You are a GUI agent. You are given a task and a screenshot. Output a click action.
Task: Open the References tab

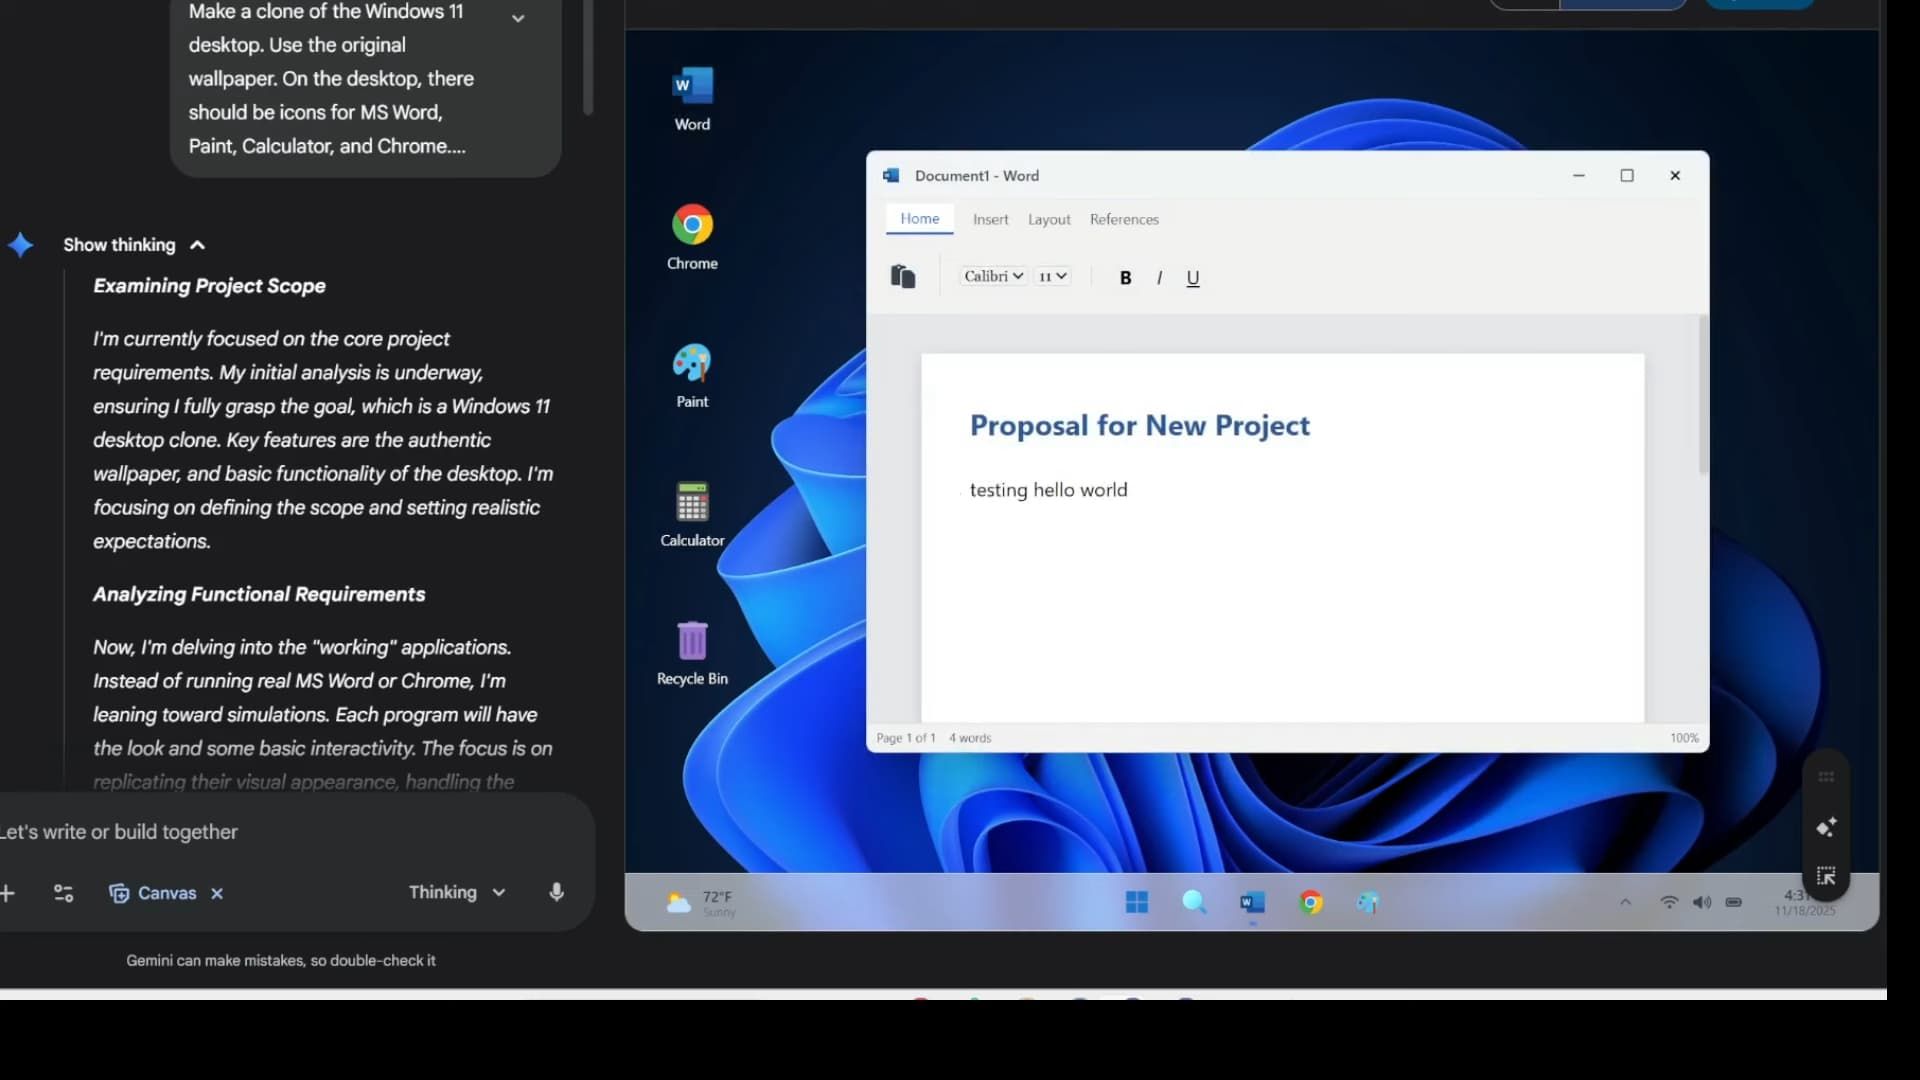pos(1124,220)
